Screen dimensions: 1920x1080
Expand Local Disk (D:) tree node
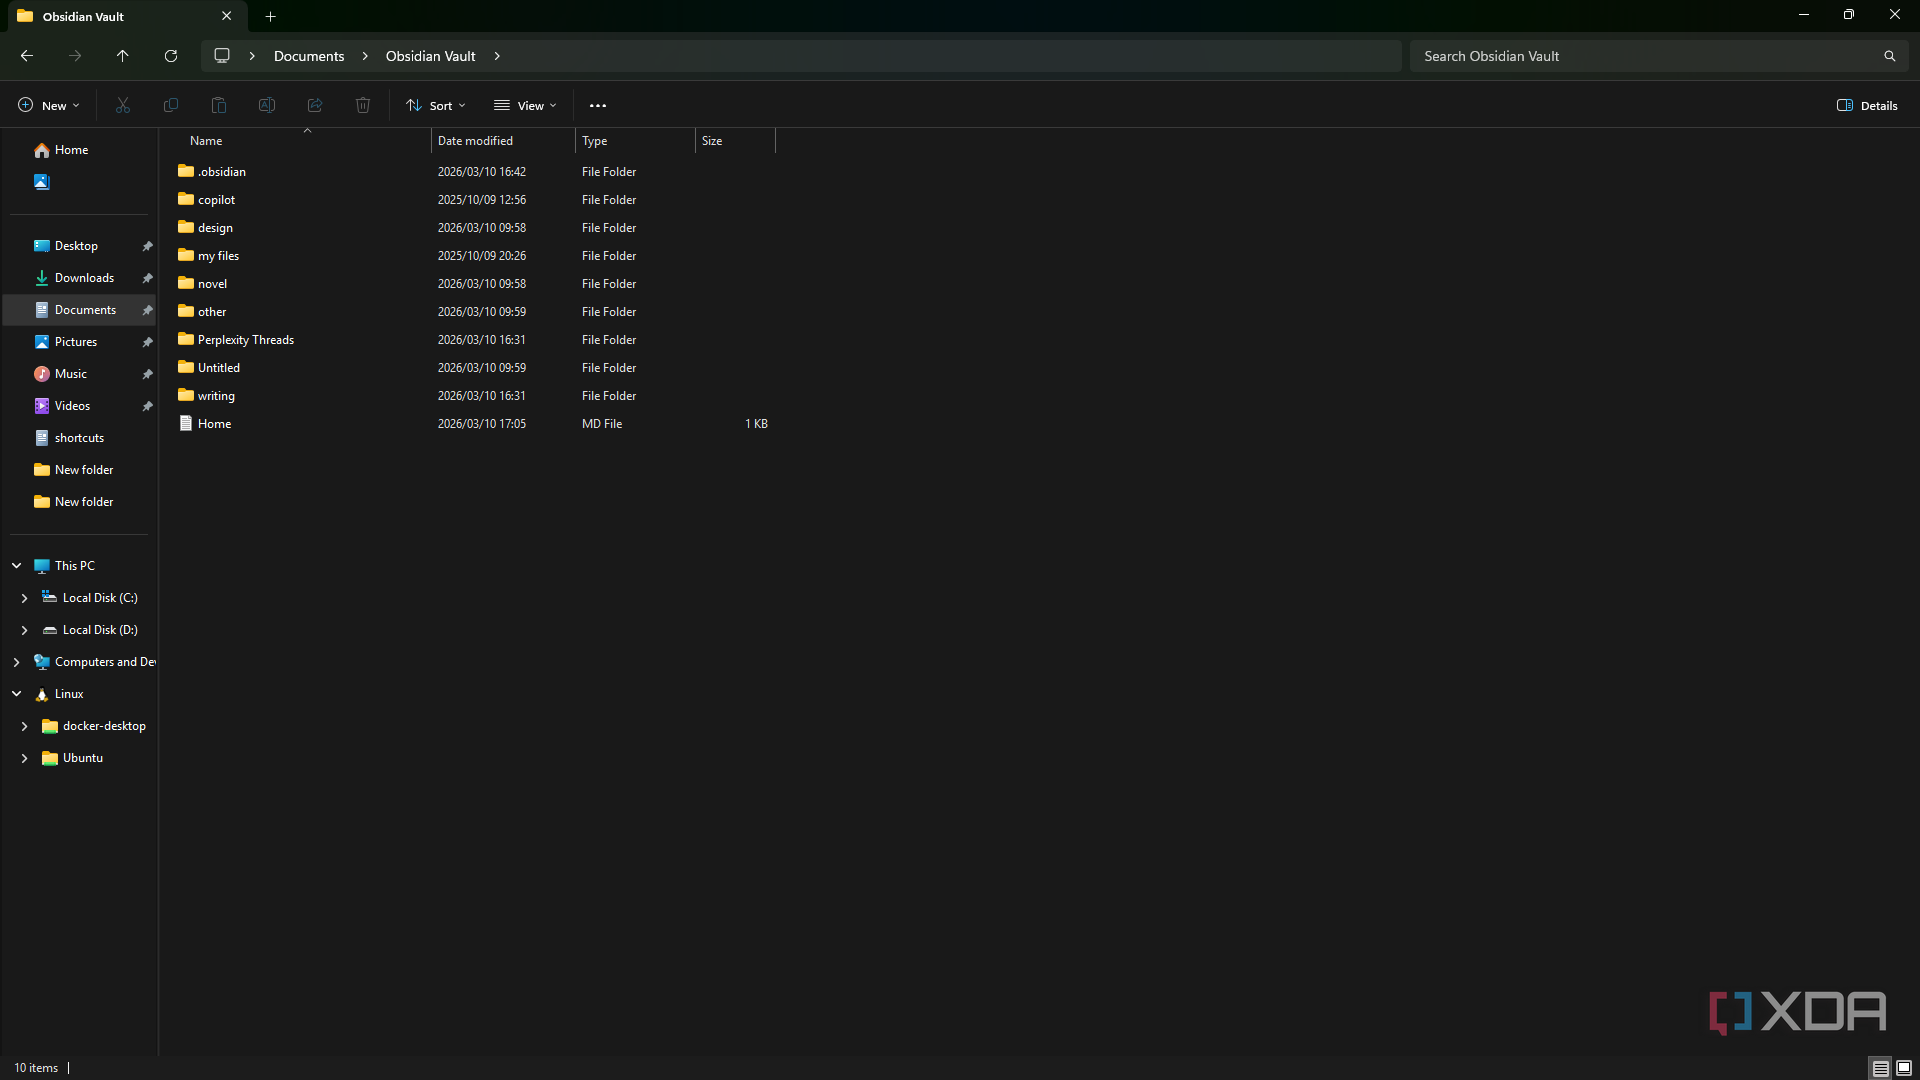click(24, 630)
